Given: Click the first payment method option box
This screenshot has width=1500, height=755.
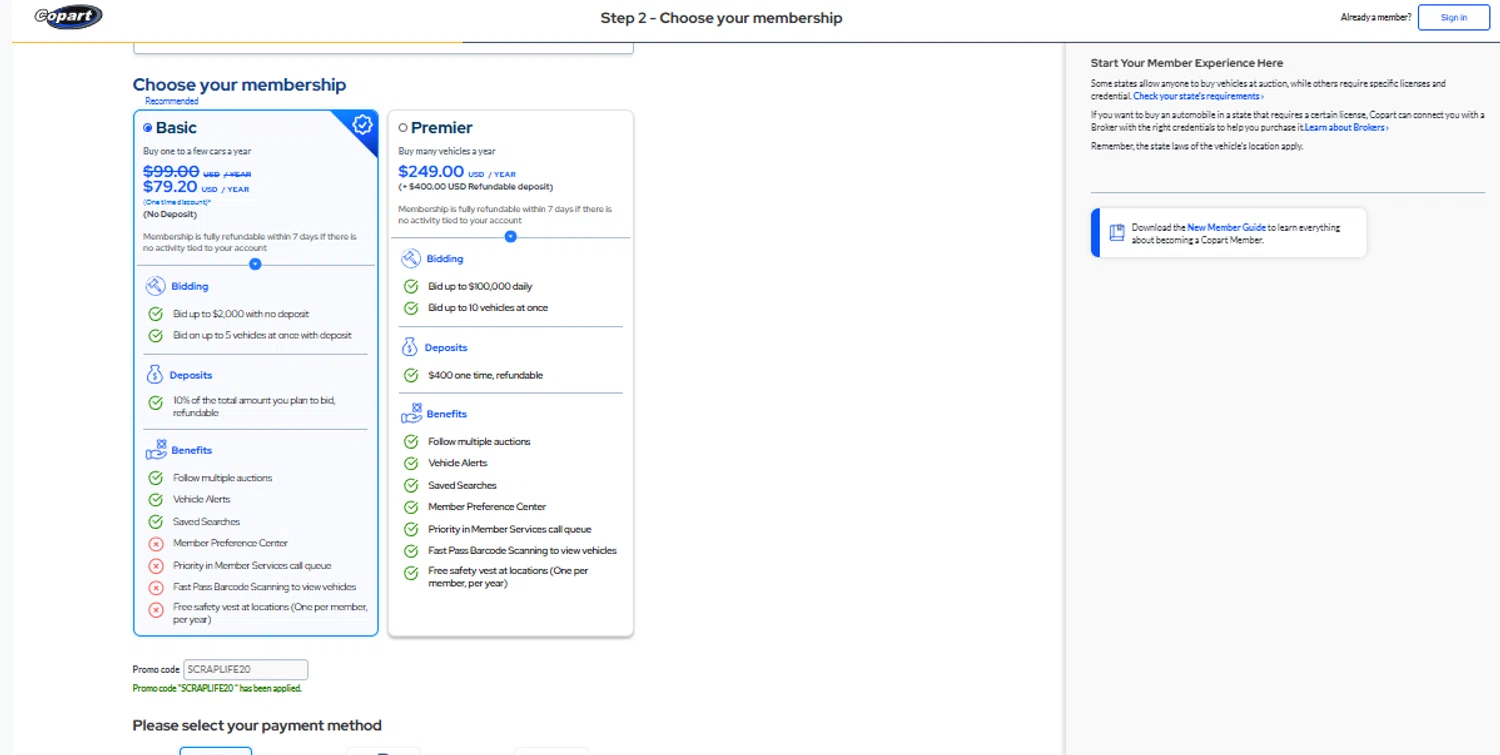Looking at the screenshot, I should click(x=216, y=751).
